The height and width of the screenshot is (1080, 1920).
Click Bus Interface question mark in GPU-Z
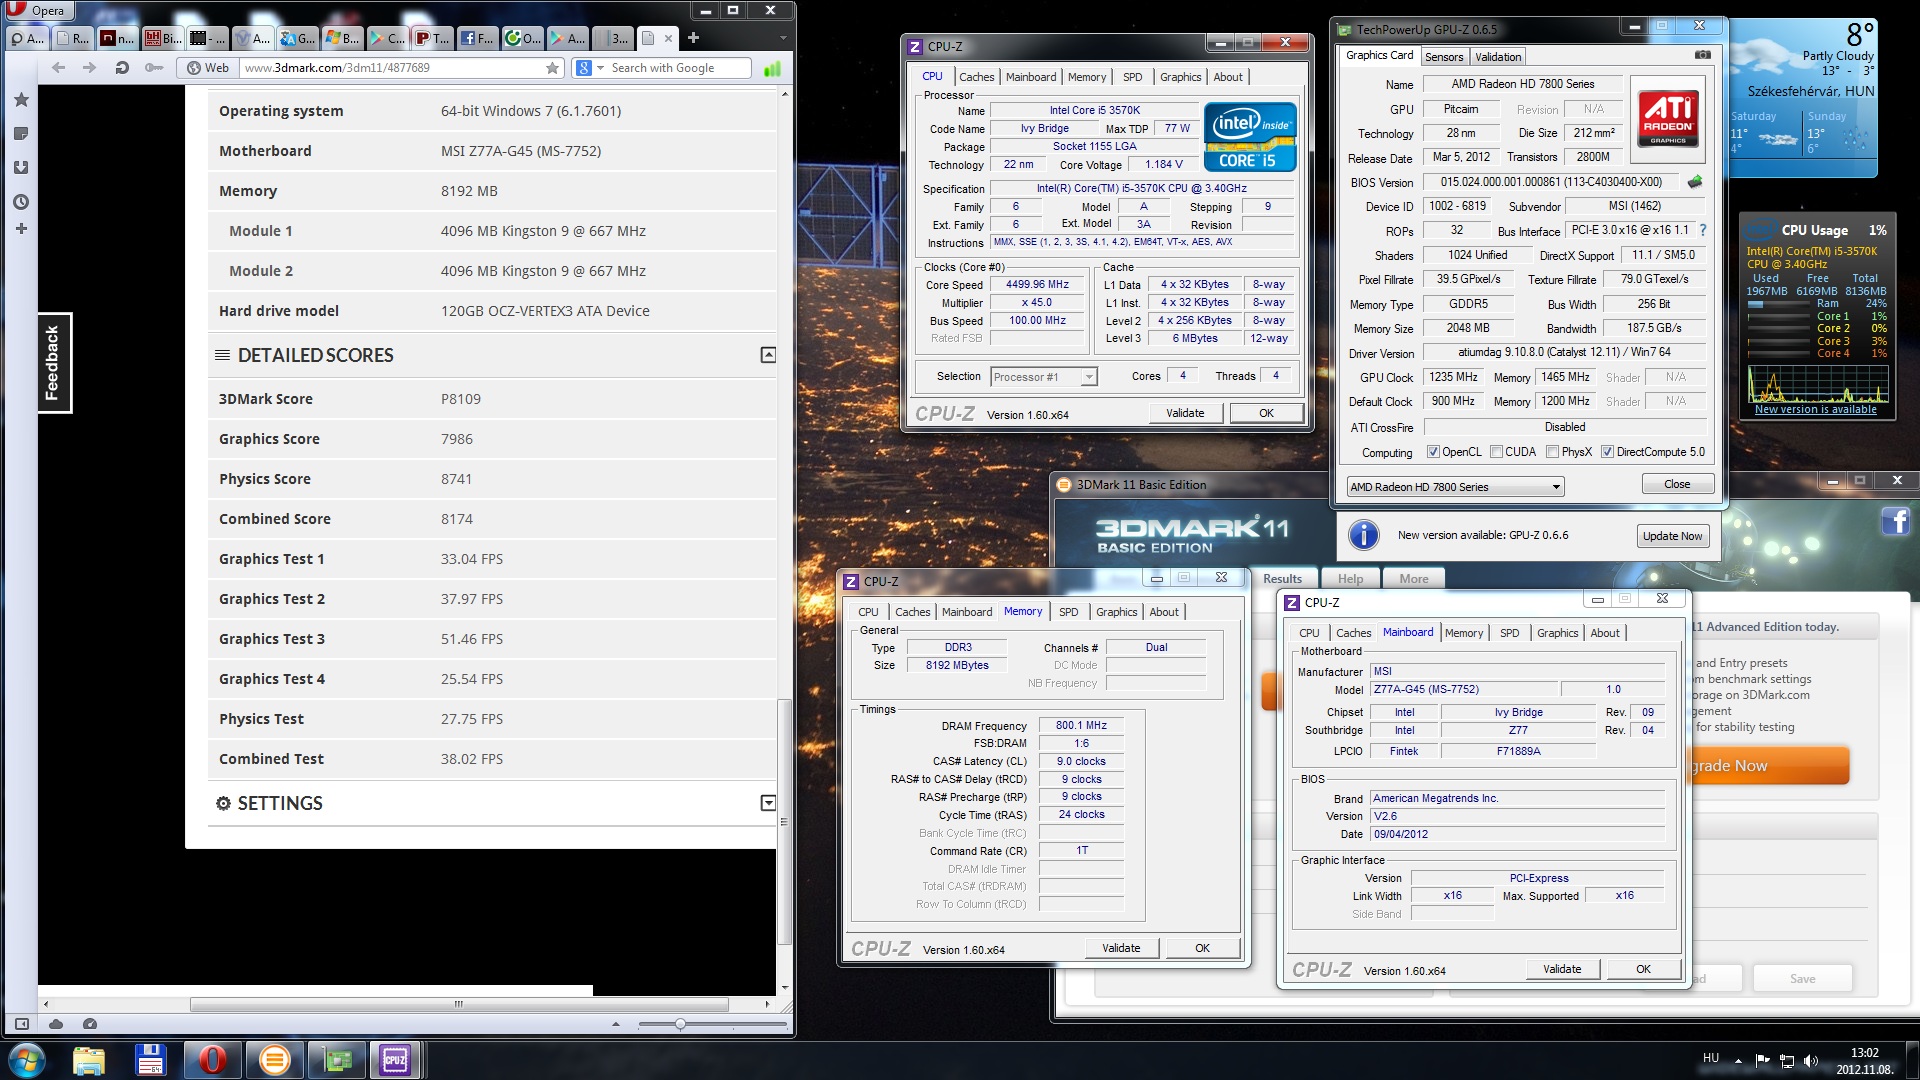pyautogui.click(x=1703, y=230)
